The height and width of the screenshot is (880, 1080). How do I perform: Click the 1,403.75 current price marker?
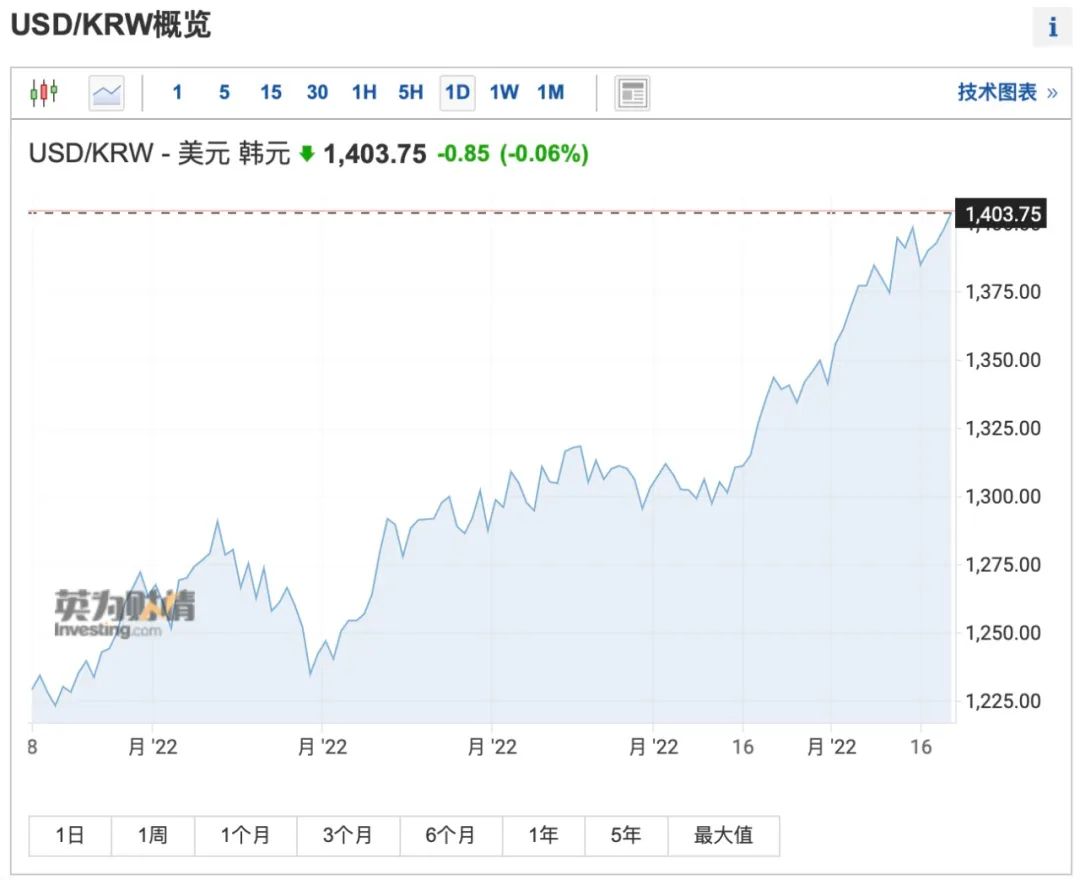1000,214
